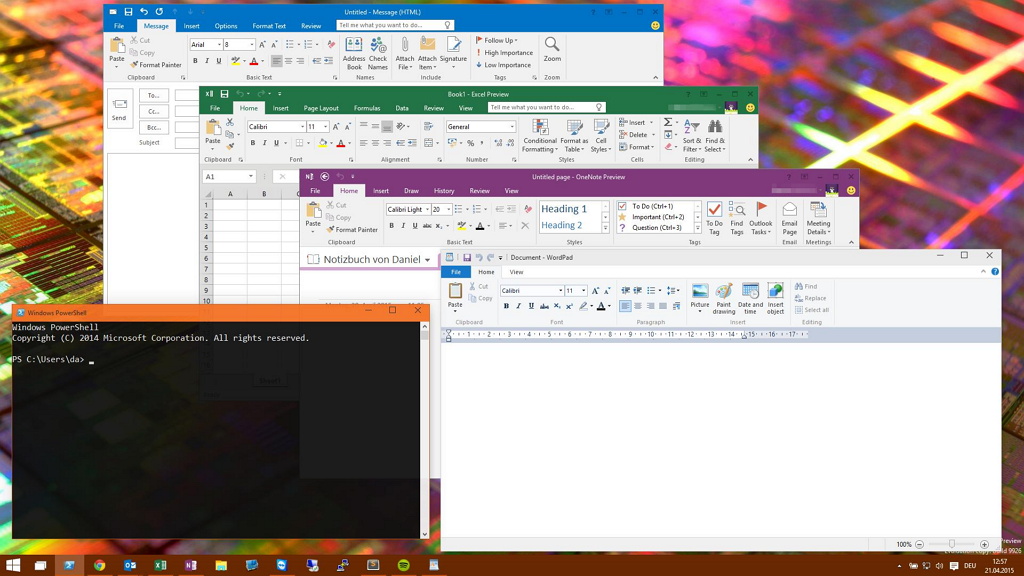Open the History tab in OneNote
Screen dimensions: 1024x576
[444, 191]
